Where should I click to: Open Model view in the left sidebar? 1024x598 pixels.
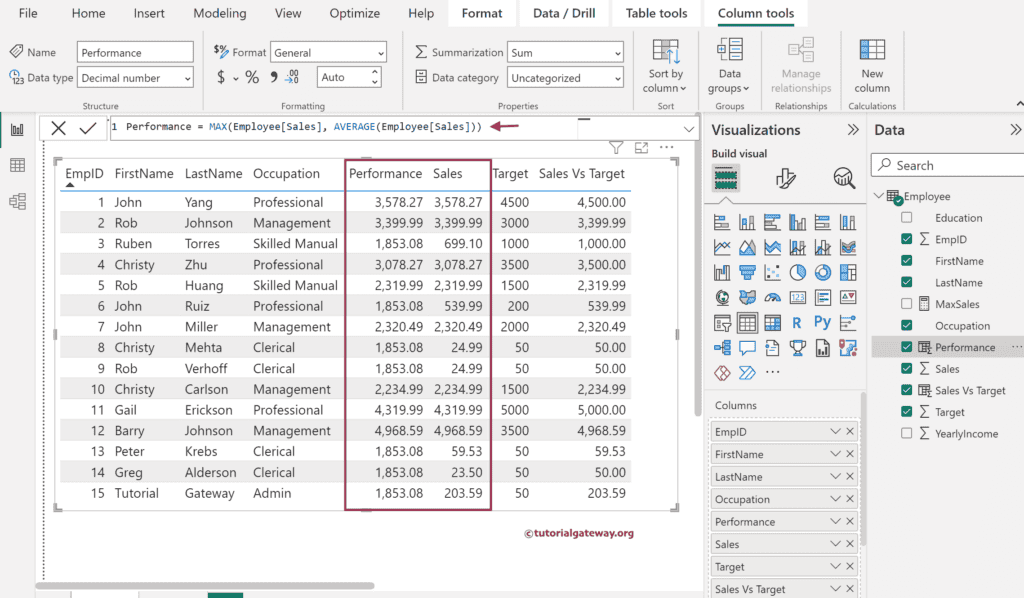(x=17, y=201)
